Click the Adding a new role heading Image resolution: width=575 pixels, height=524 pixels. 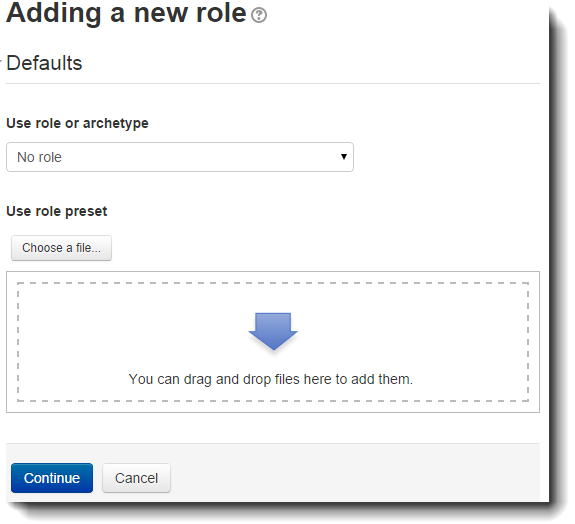point(126,13)
